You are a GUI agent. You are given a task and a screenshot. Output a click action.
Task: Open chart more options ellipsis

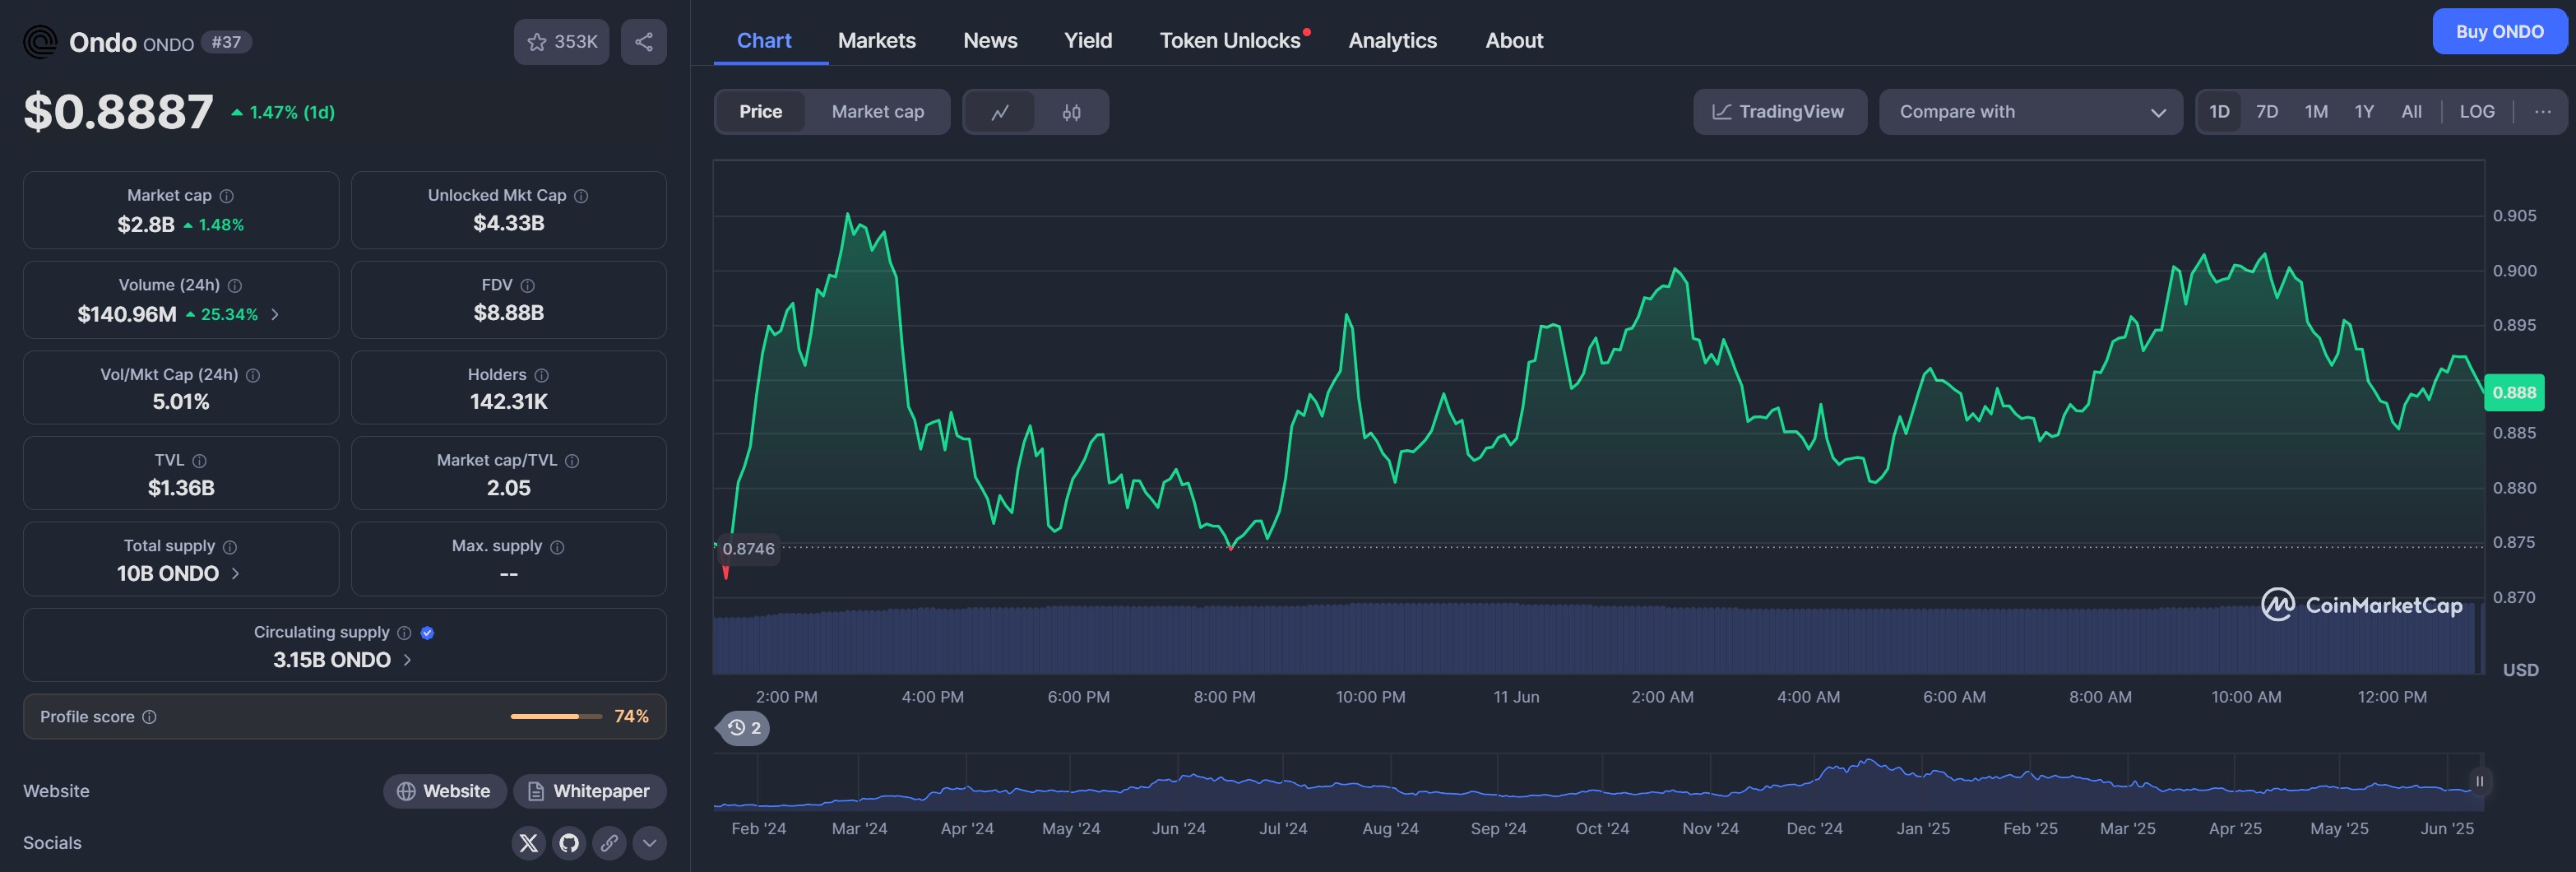pos(2543,112)
